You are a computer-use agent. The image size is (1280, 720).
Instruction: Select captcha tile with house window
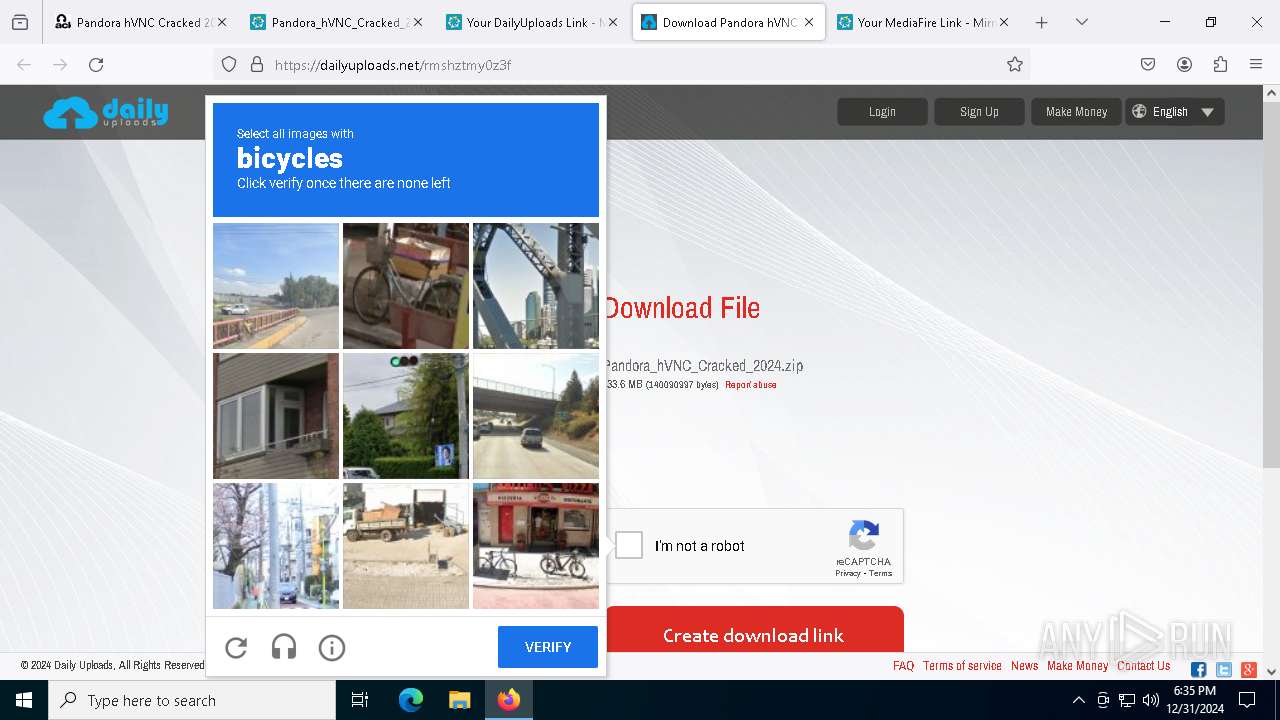276,416
